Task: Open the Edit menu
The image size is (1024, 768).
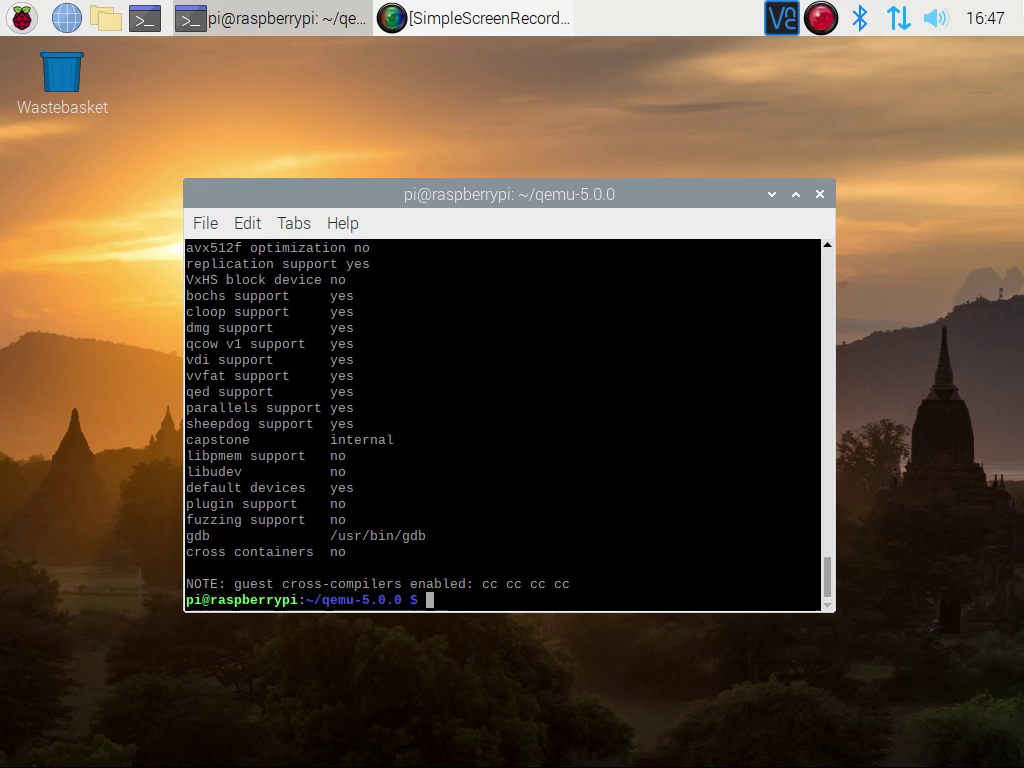Action: [x=247, y=223]
